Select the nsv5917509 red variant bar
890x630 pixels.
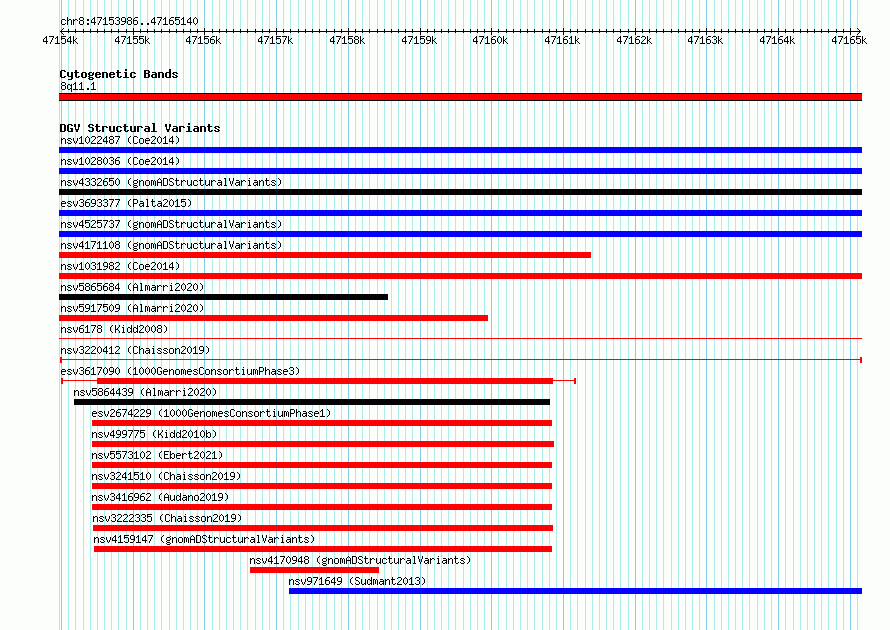[274, 318]
